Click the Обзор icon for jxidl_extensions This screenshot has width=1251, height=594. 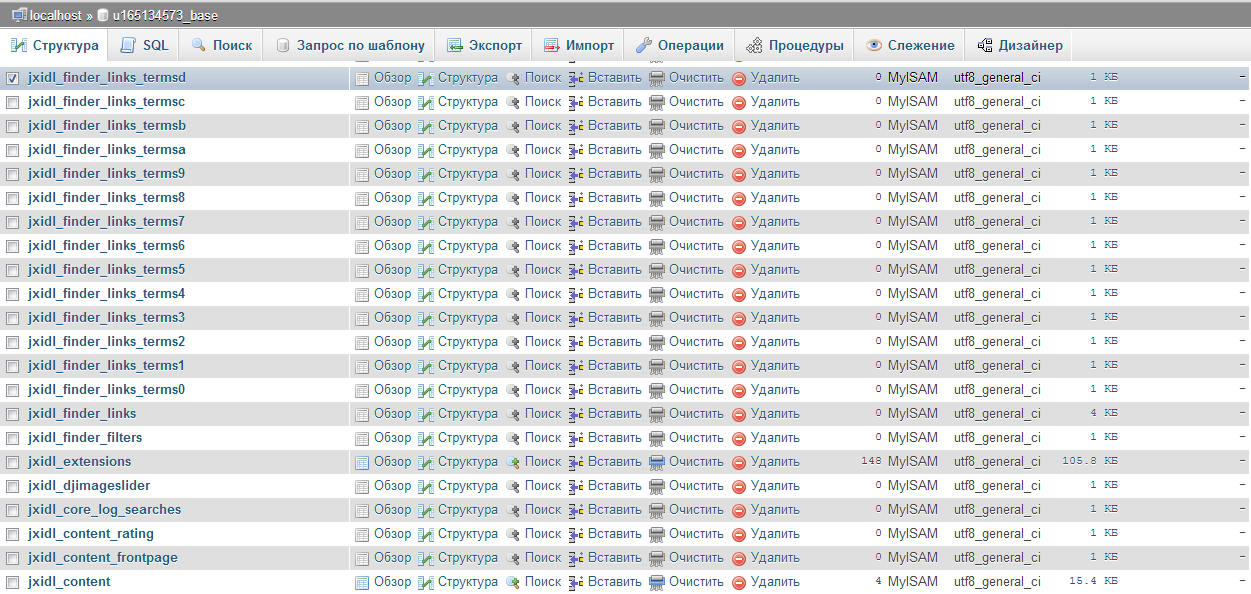(x=362, y=462)
